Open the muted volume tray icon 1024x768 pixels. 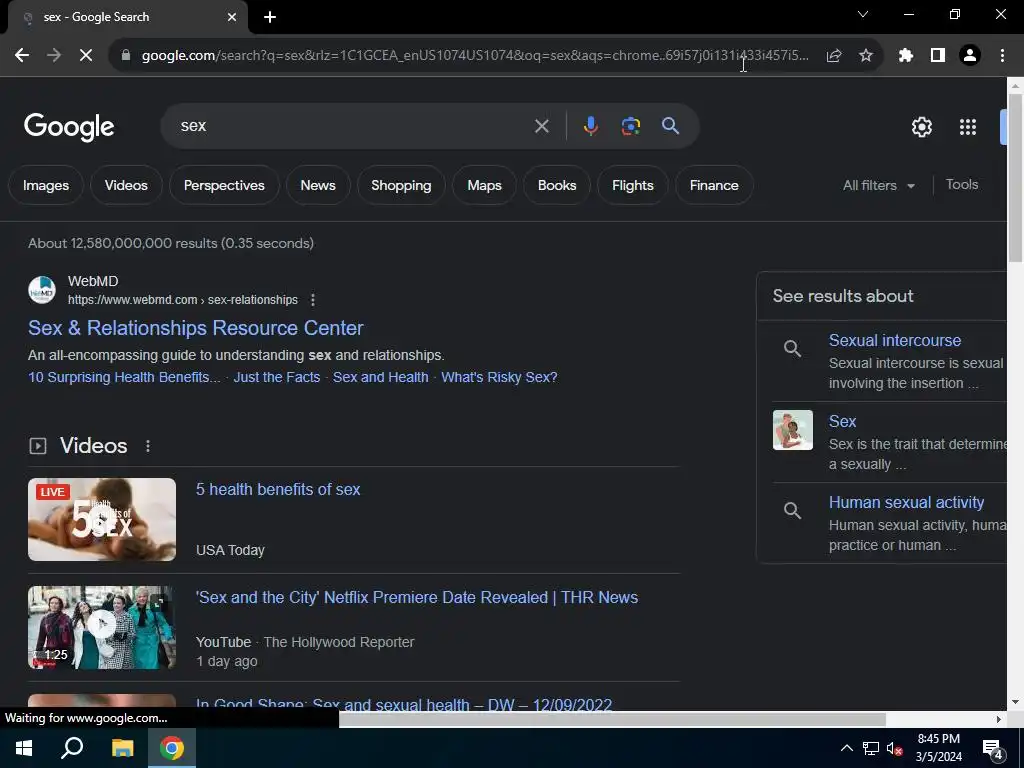894,748
